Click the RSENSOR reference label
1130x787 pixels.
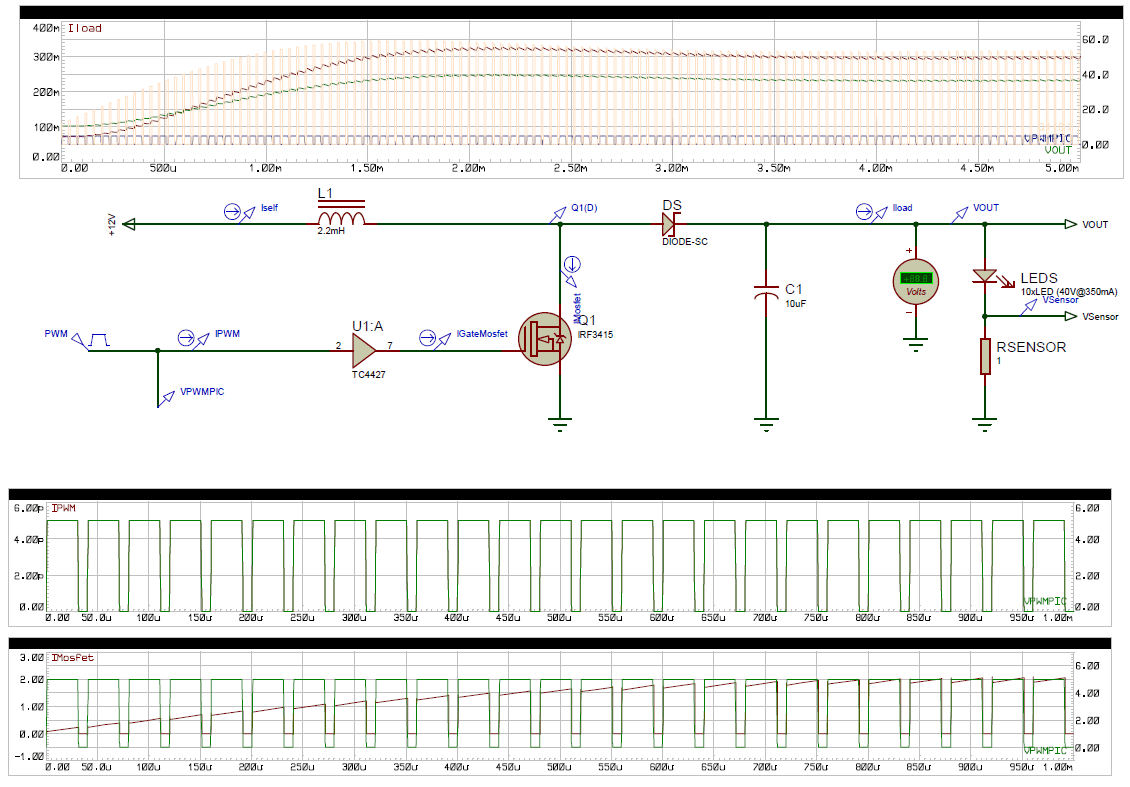tap(1031, 347)
